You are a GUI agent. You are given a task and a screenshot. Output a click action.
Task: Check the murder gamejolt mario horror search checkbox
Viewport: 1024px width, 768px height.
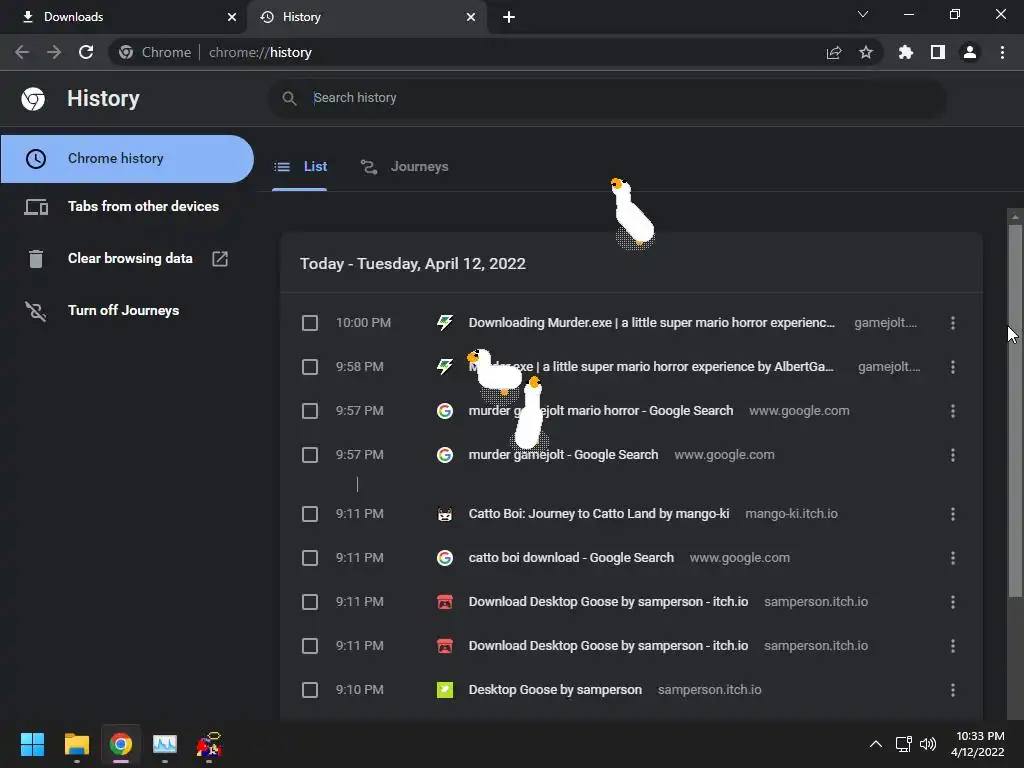click(x=310, y=411)
